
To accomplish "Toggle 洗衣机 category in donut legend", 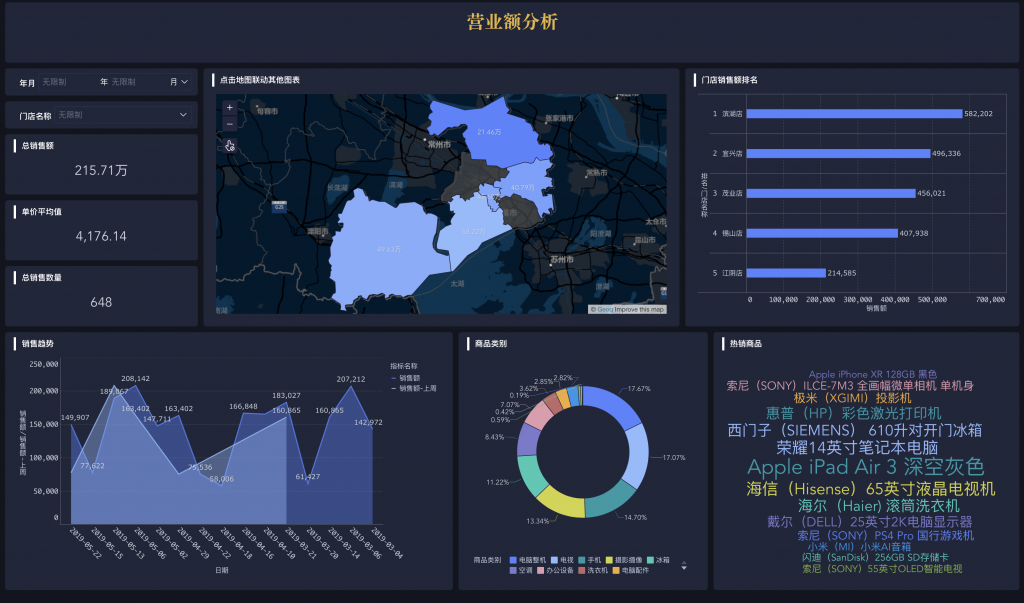I will 596,570.
